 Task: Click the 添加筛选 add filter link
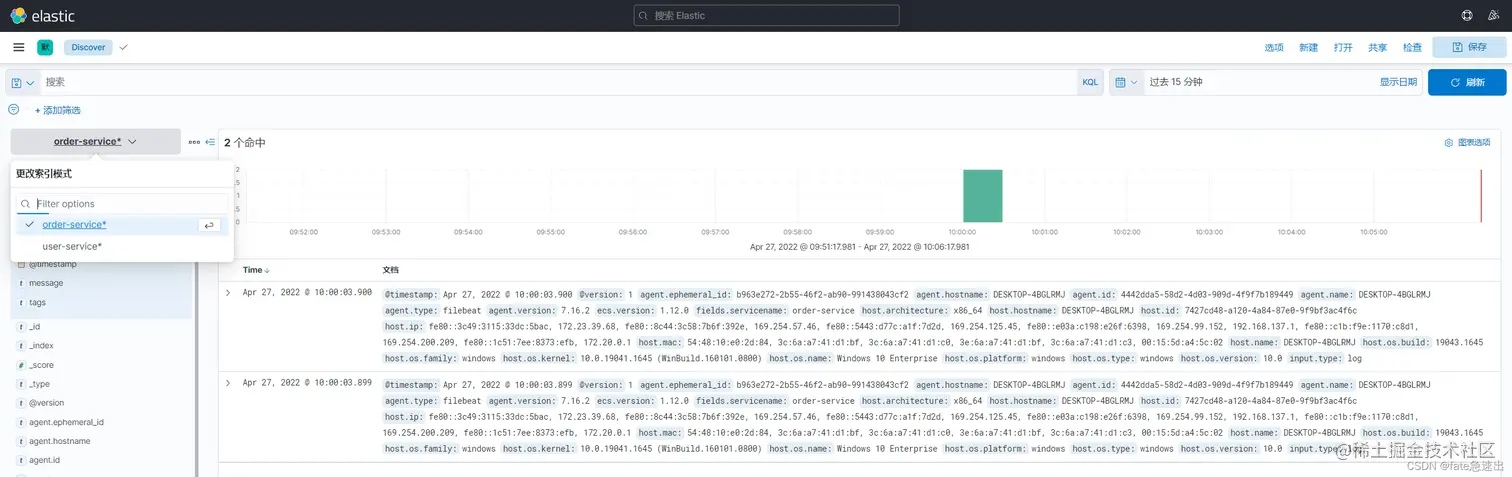click(x=58, y=110)
